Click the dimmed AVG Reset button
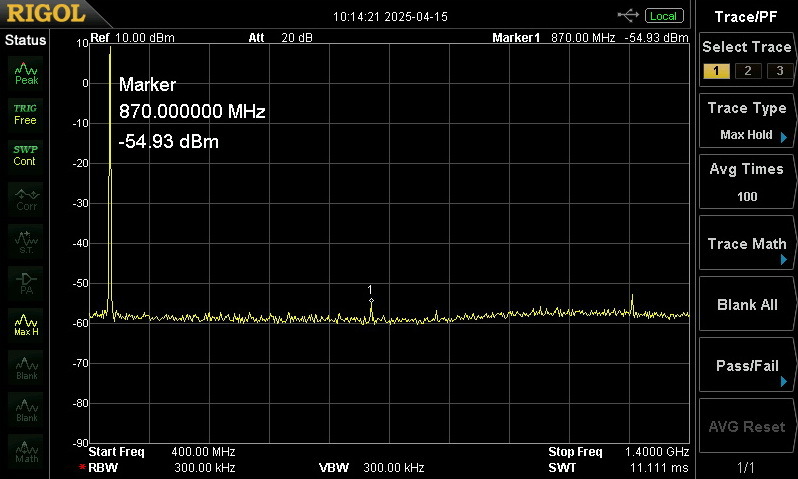The width and height of the screenshot is (798, 479). (747, 427)
